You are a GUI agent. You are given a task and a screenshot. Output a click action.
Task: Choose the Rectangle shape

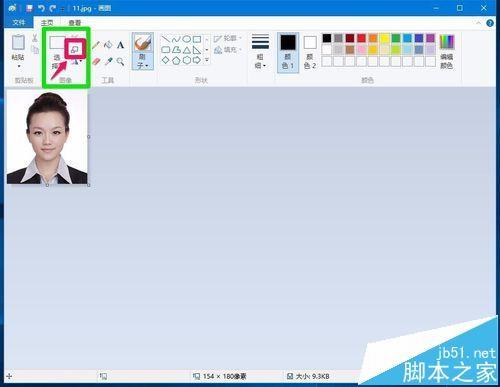click(197, 39)
